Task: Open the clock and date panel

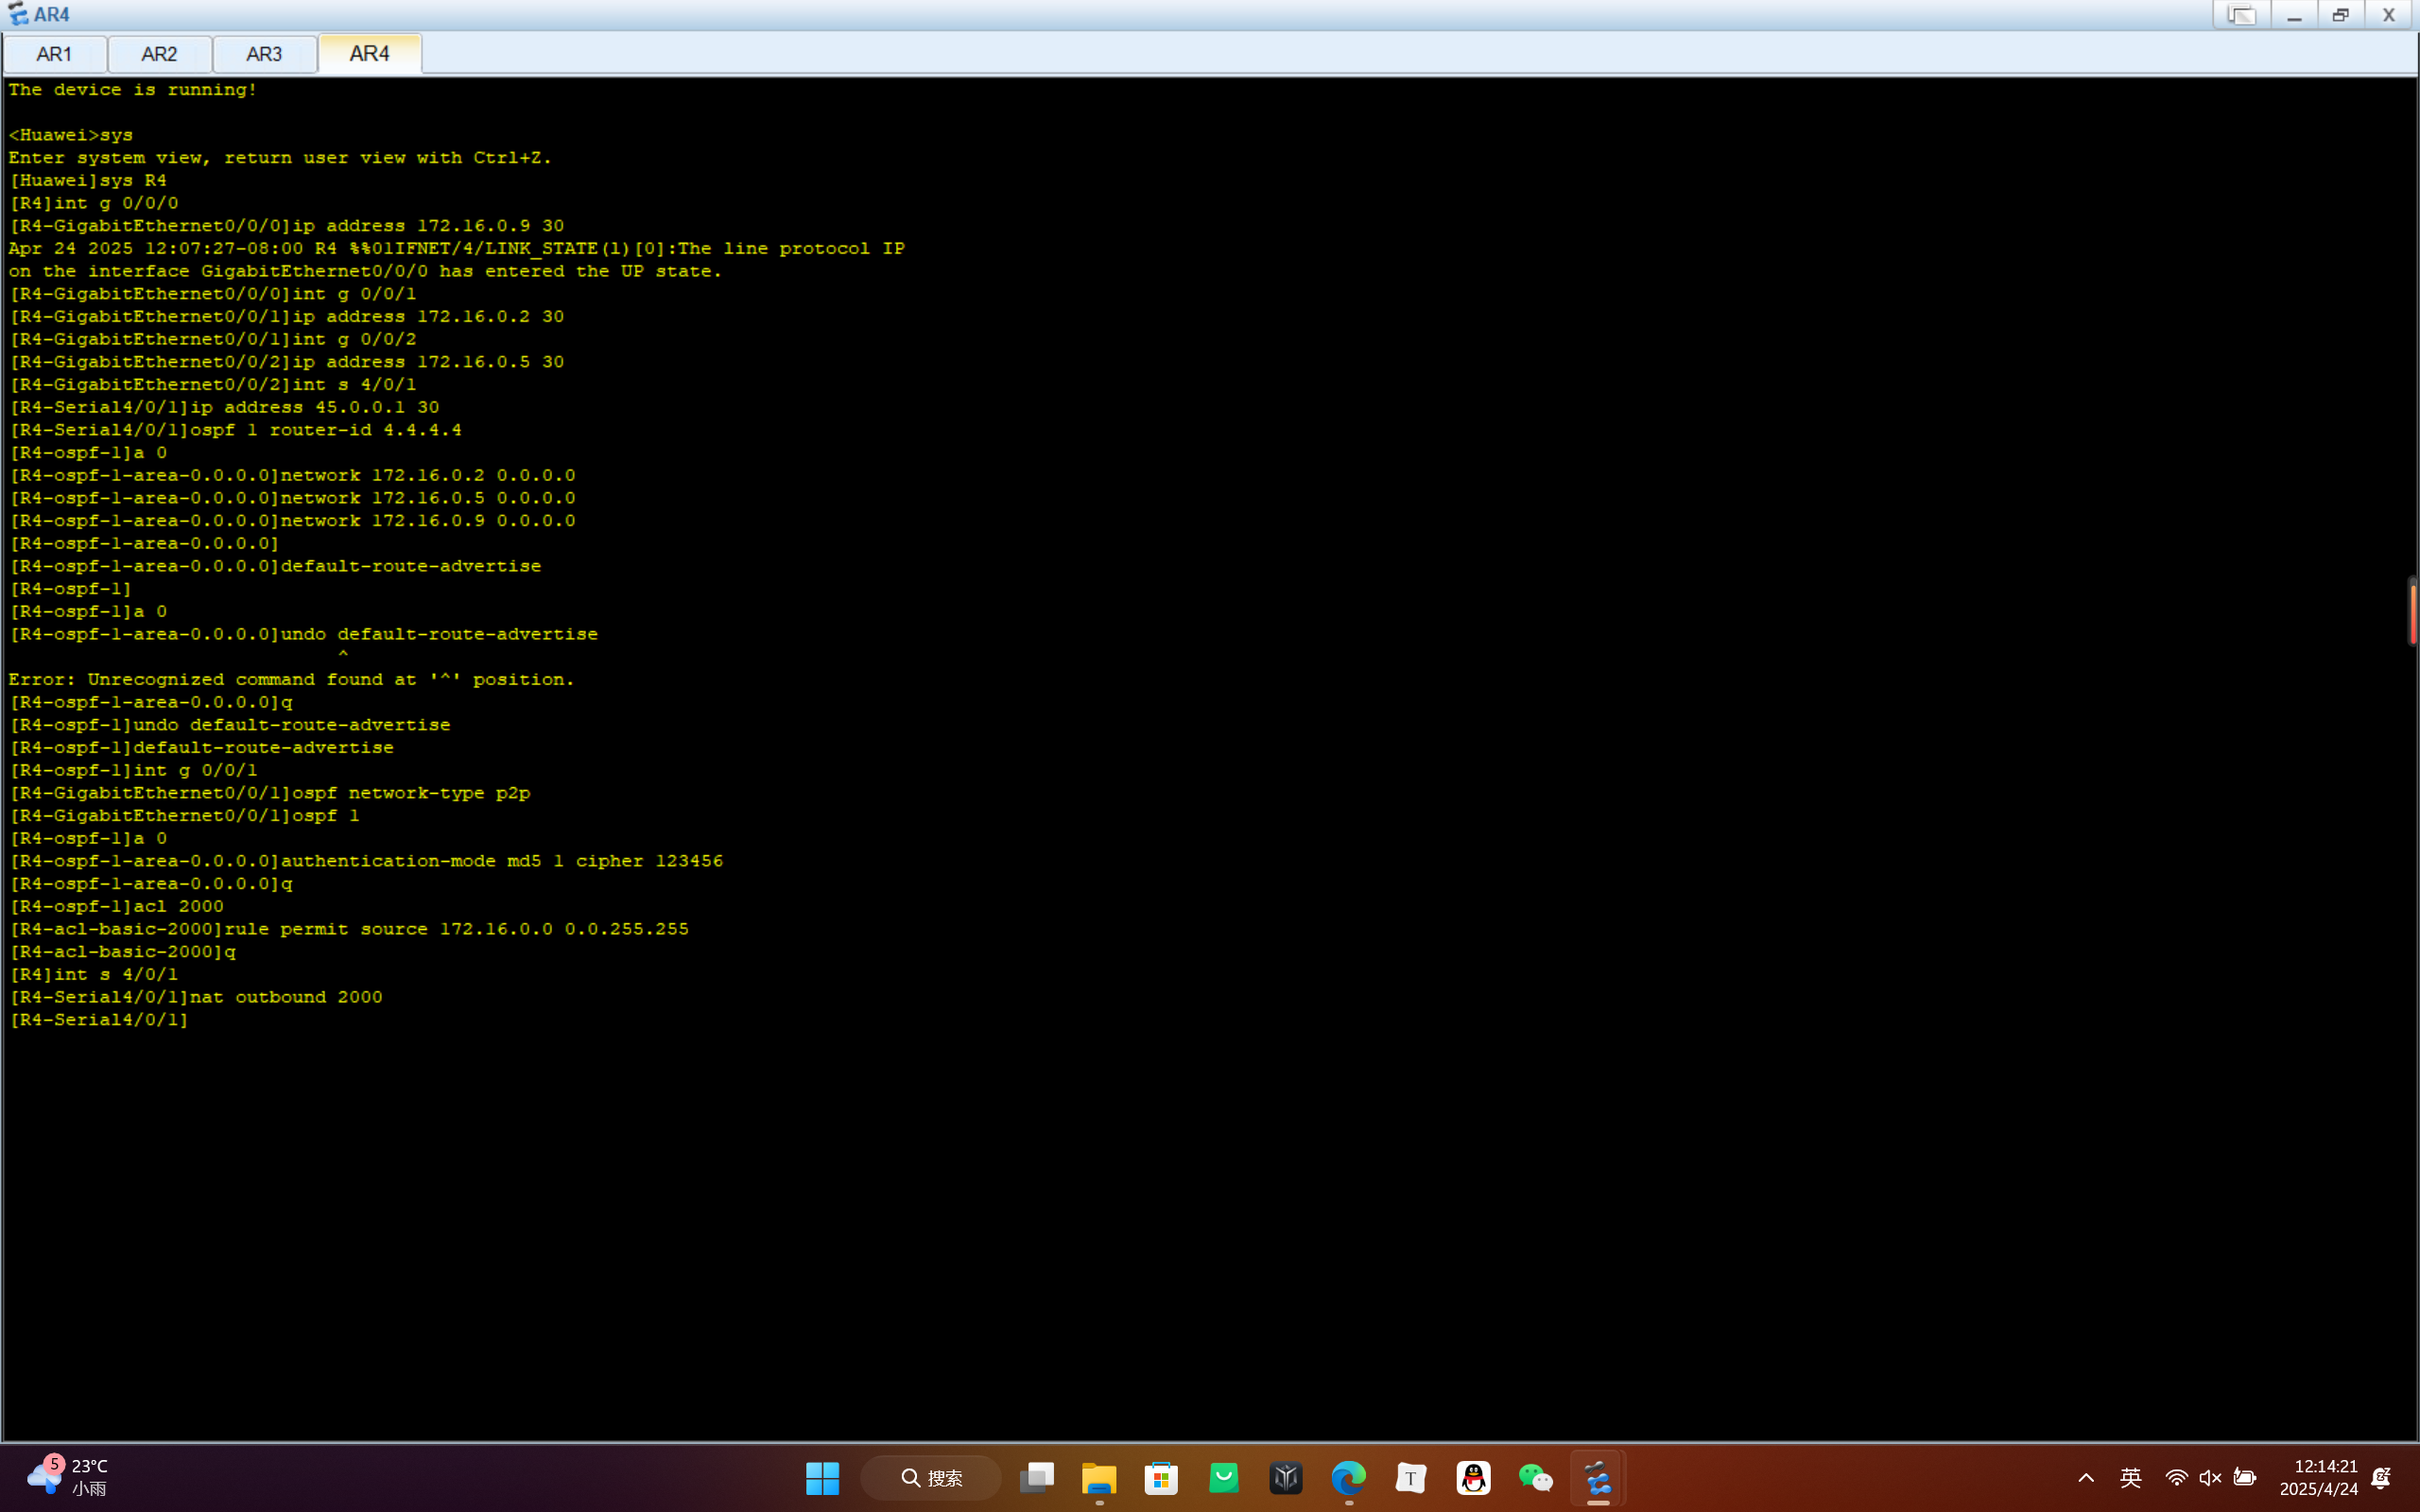Action: (x=2318, y=1478)
